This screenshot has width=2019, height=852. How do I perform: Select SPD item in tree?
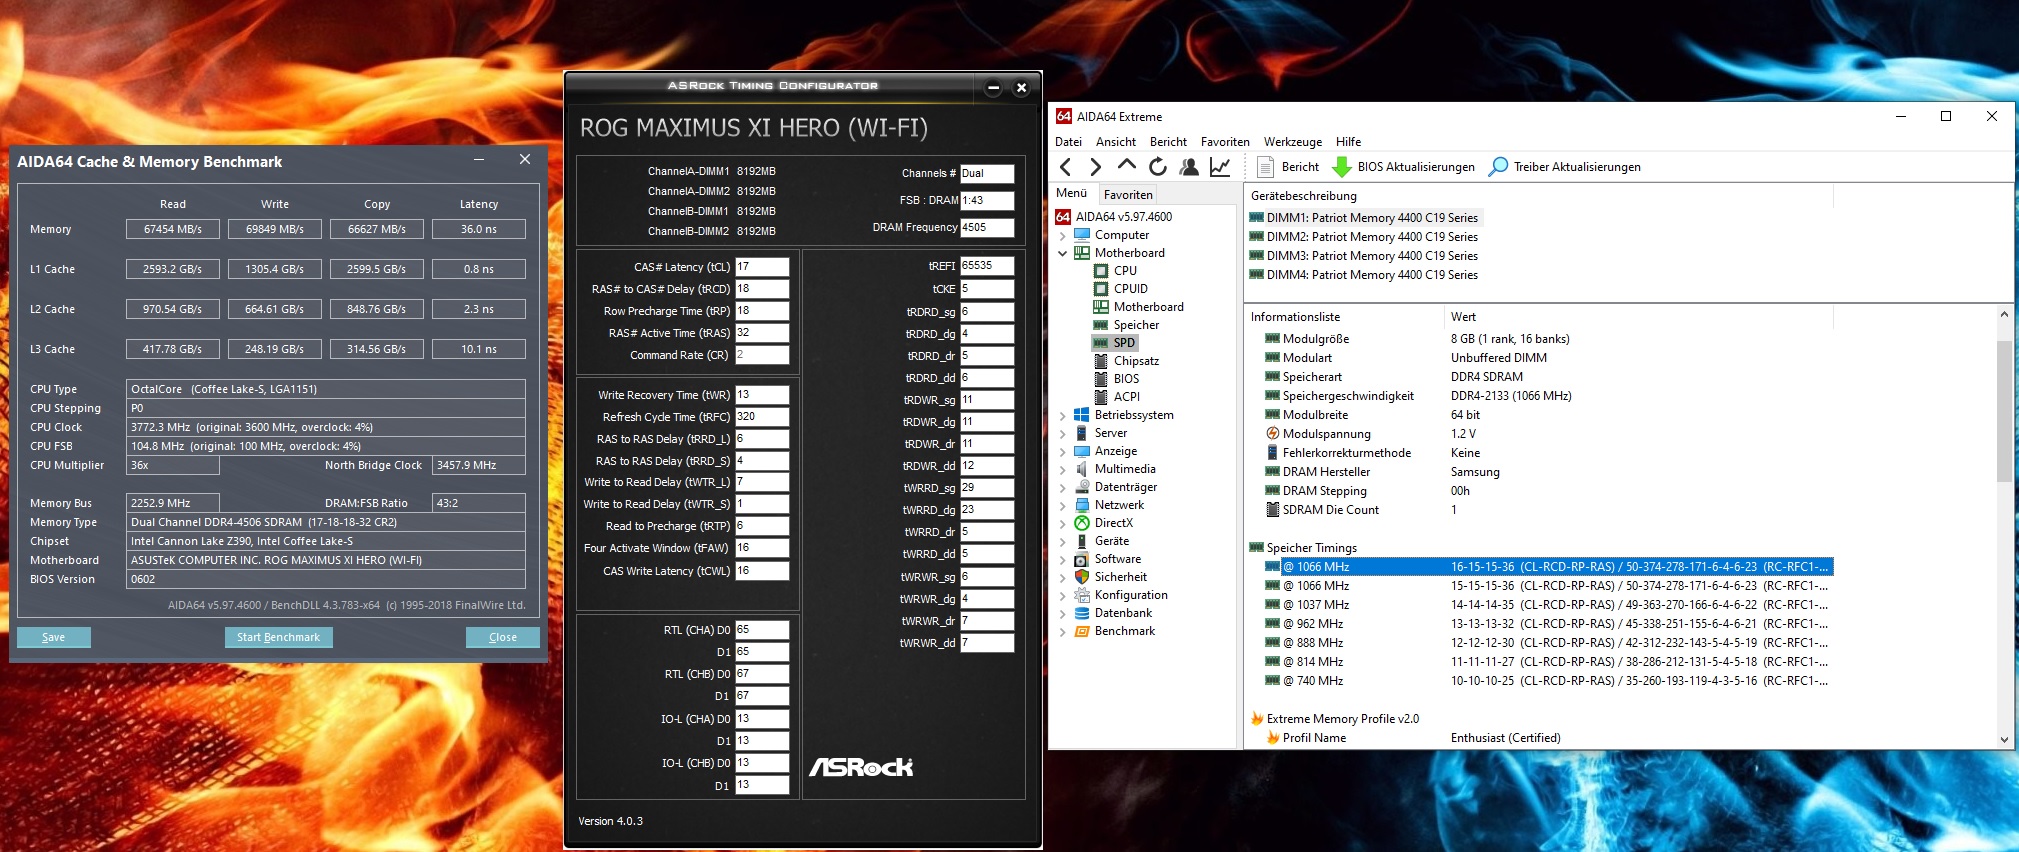1124,343
